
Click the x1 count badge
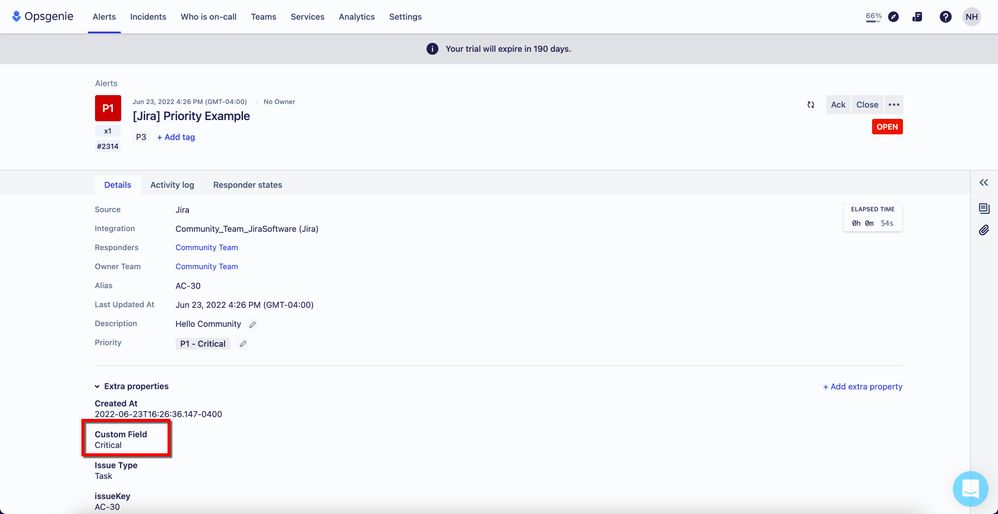tap(108, 131)
